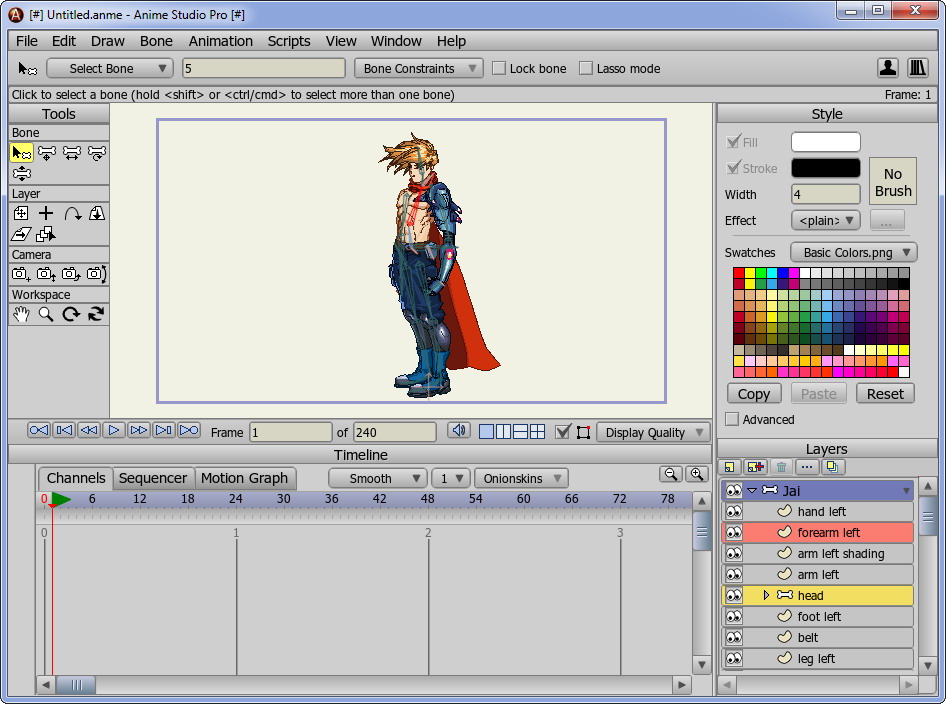The width and height of the screenshot is (946, 704).
Task: Rewind to the first frame
Action: click(39, 430)
